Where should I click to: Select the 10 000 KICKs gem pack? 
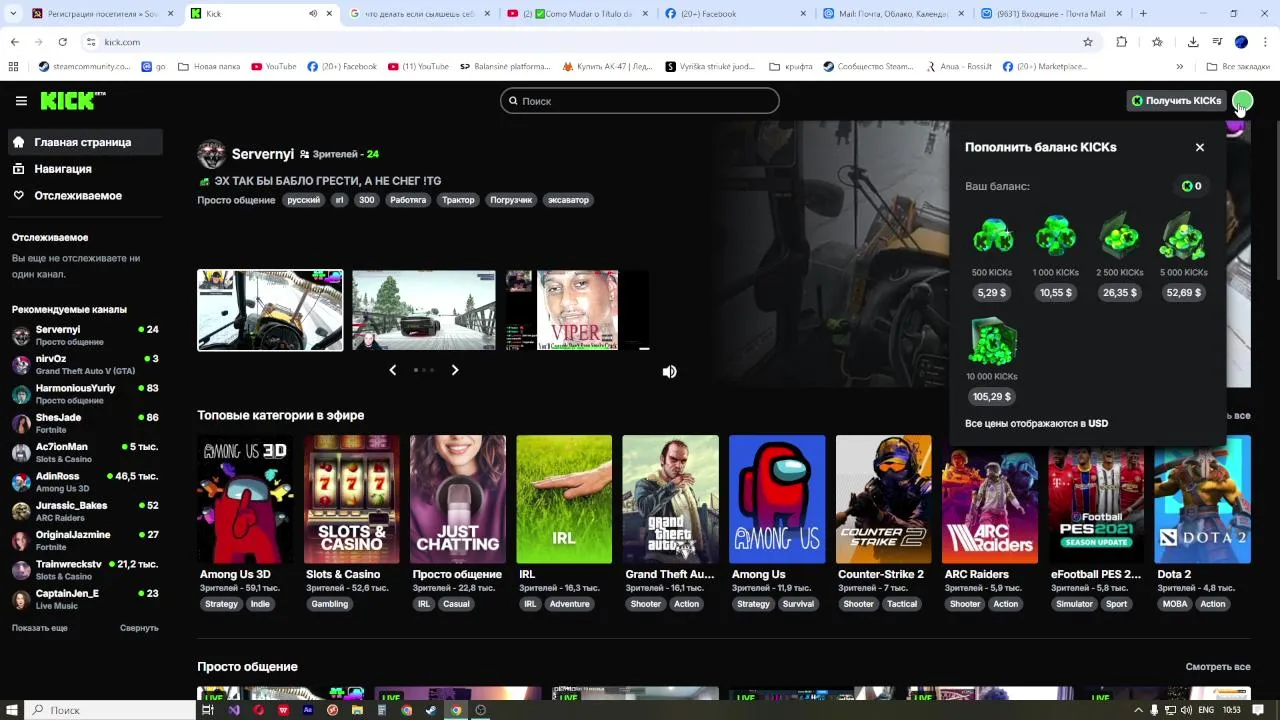(x=992, y=342)
